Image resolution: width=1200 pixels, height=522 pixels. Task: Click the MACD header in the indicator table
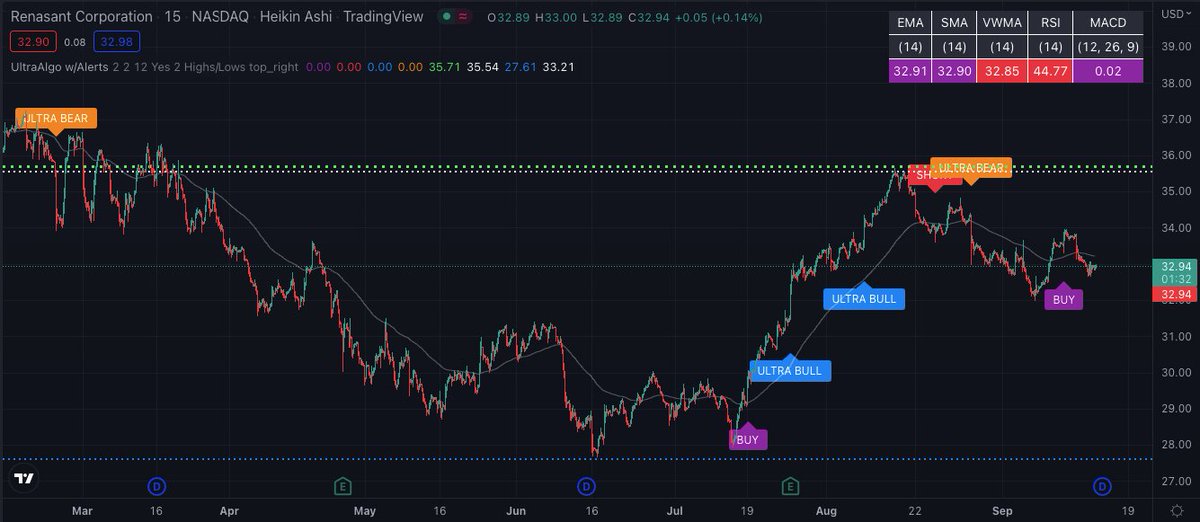(1108, 24)
